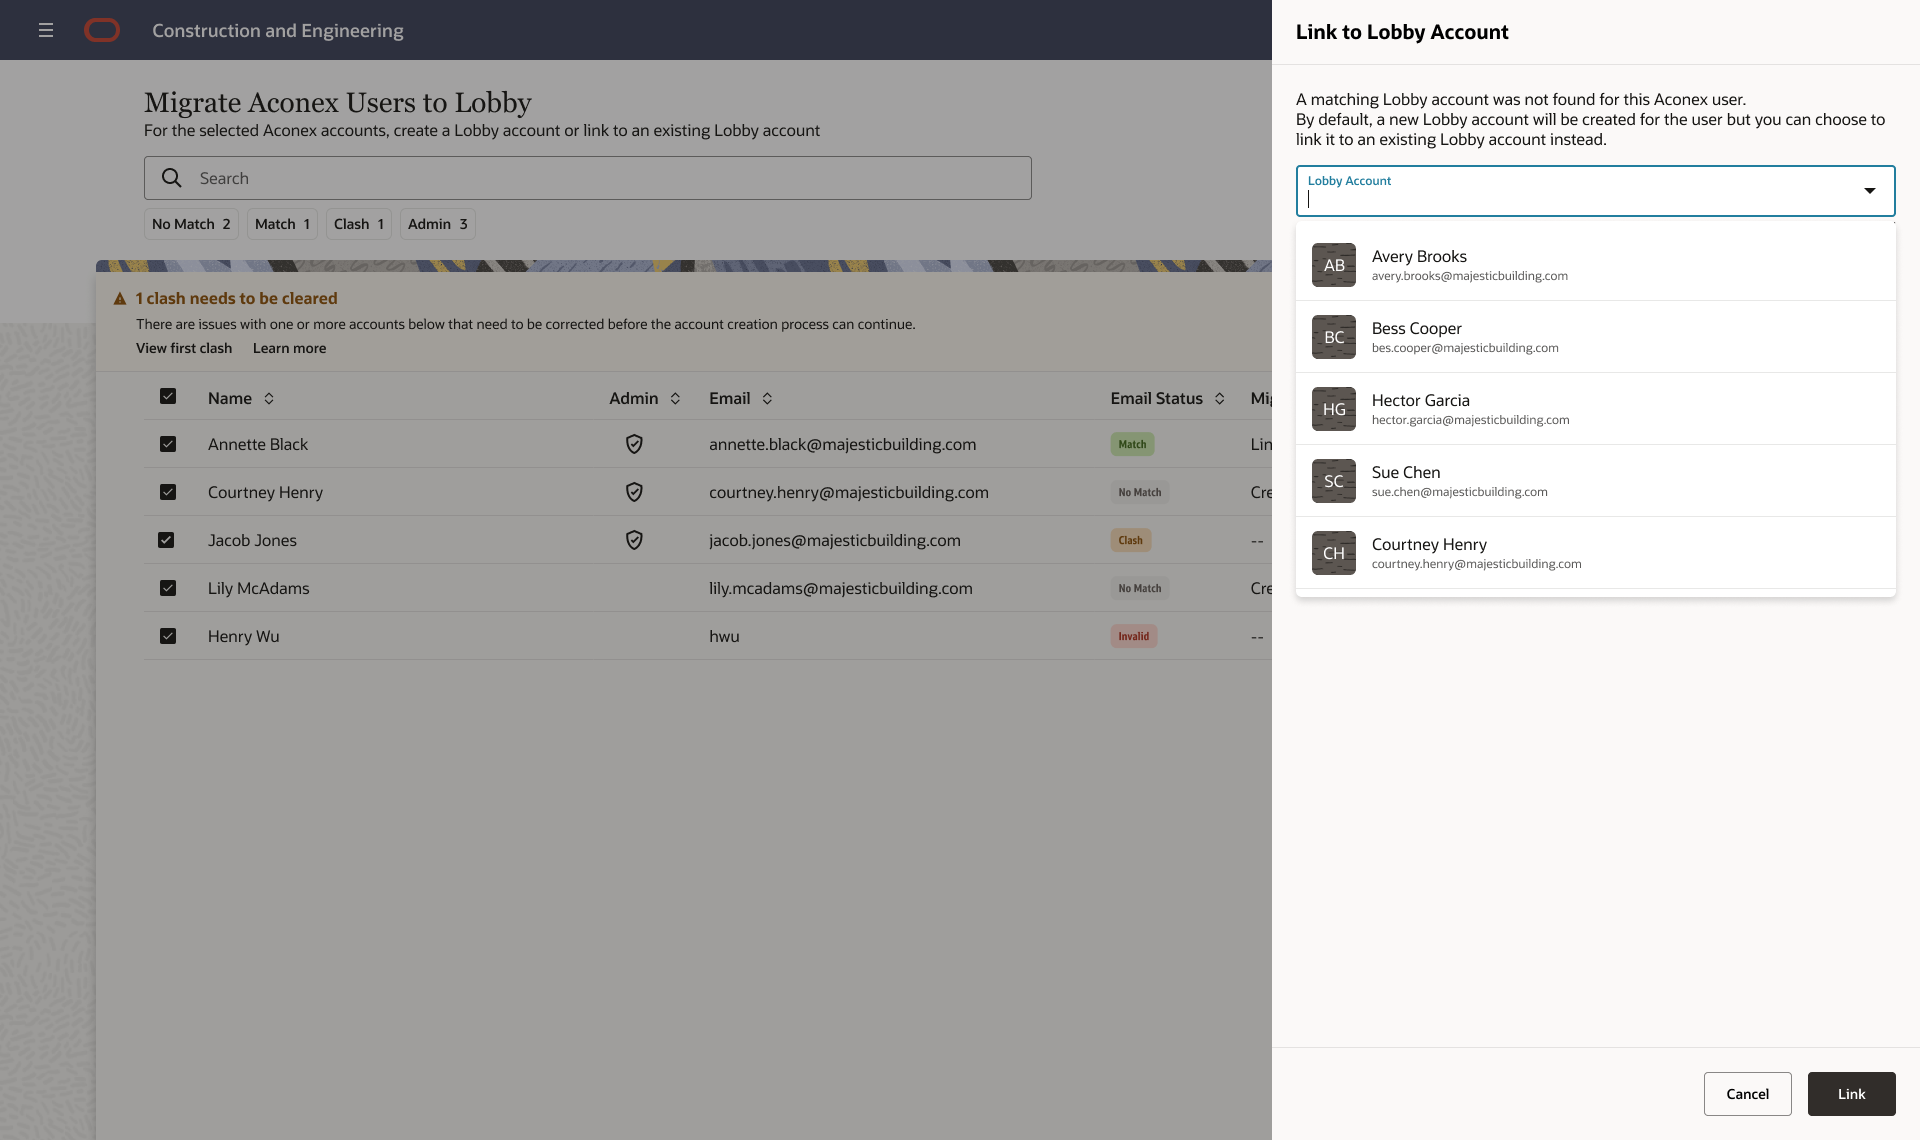Toggle the select-all header checkbox
Screen dimensions: 1920x1140
(x=168, y=396)
